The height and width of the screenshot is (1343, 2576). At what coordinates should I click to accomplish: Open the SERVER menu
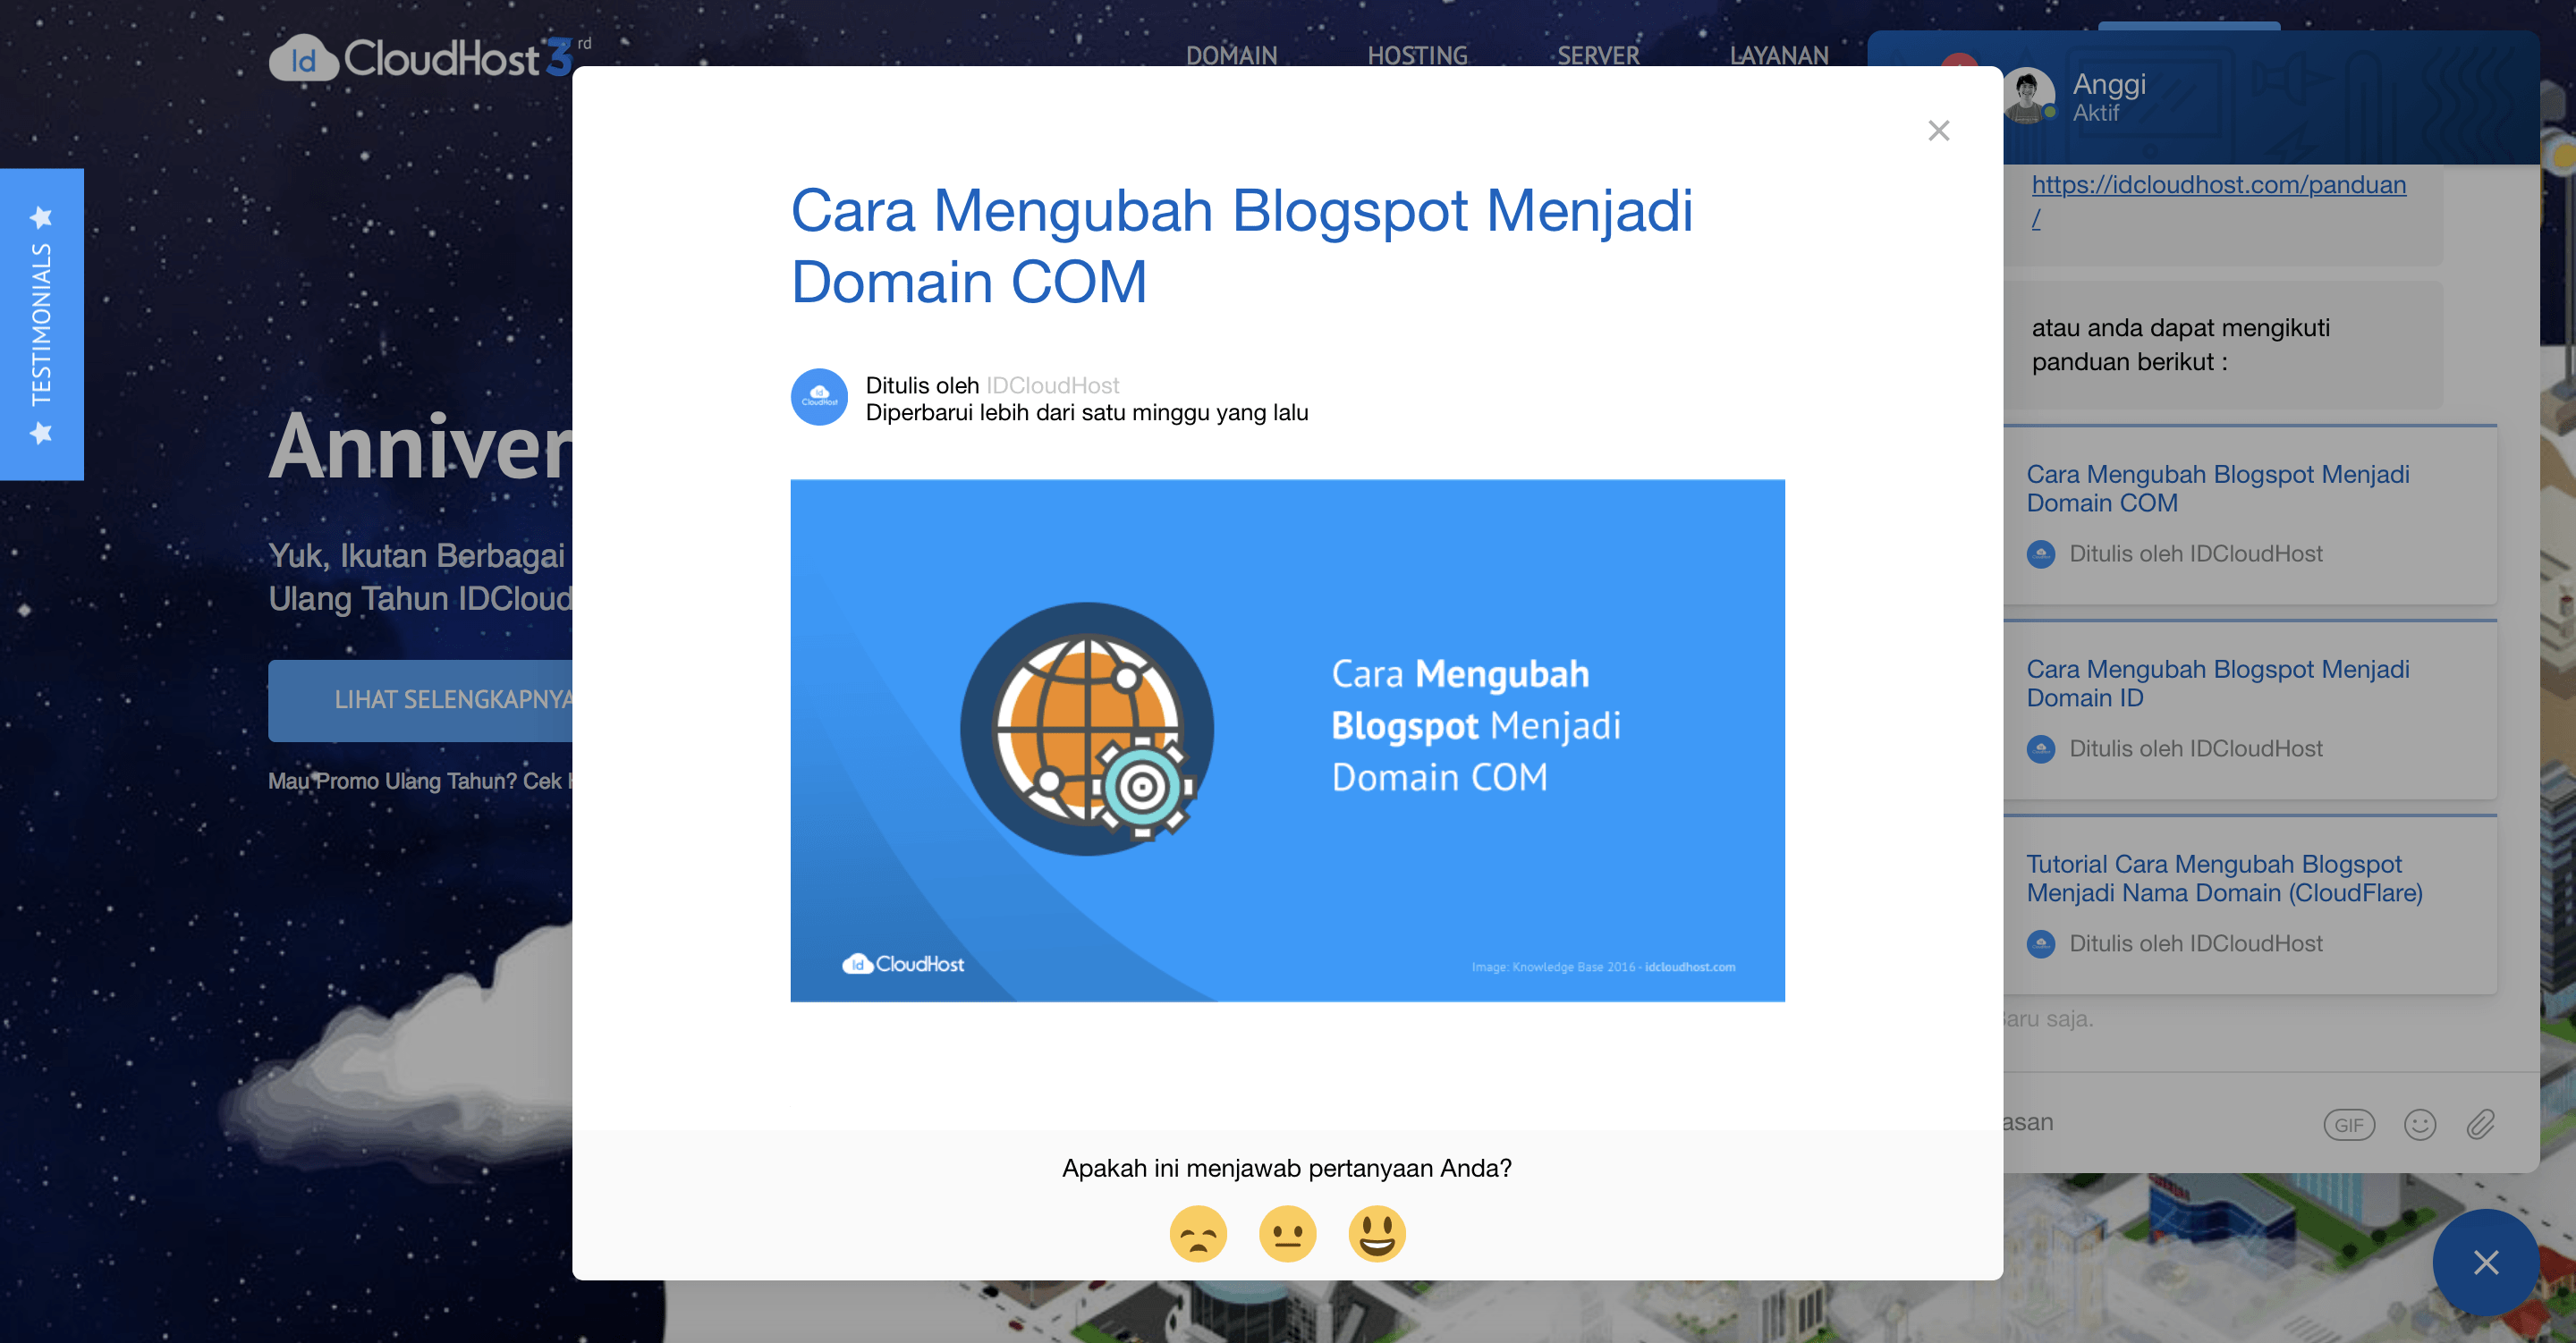[1598, 55]
